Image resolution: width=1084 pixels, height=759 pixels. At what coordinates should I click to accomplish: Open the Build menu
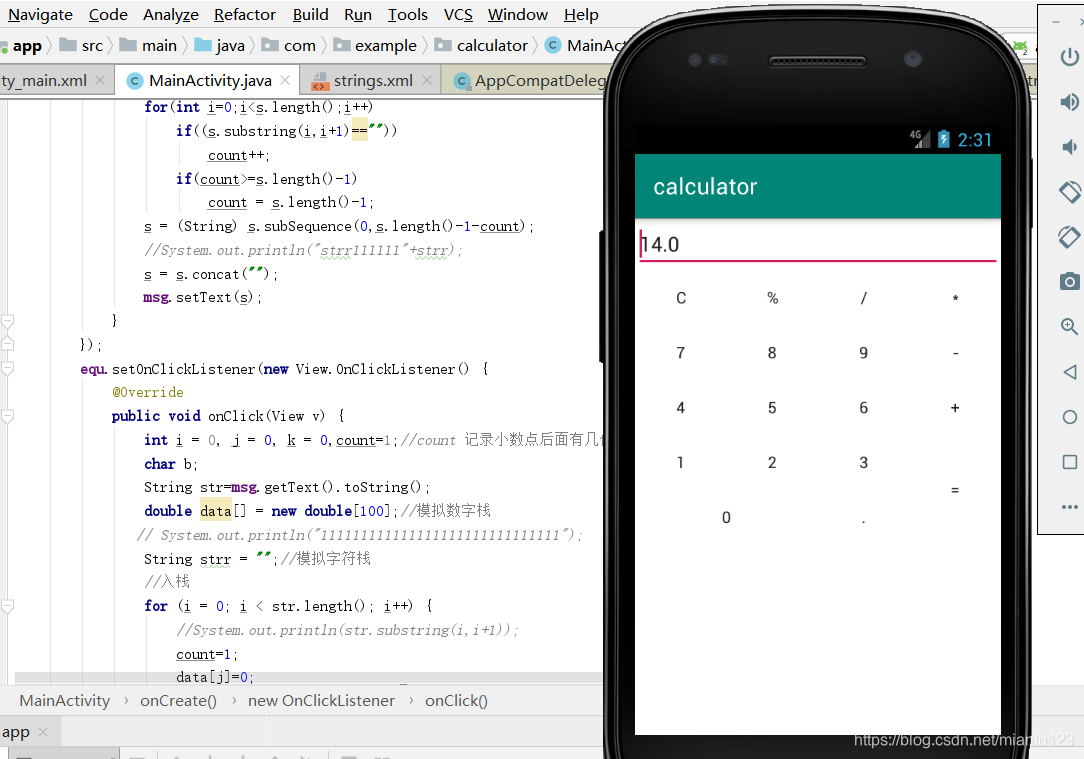310,15
